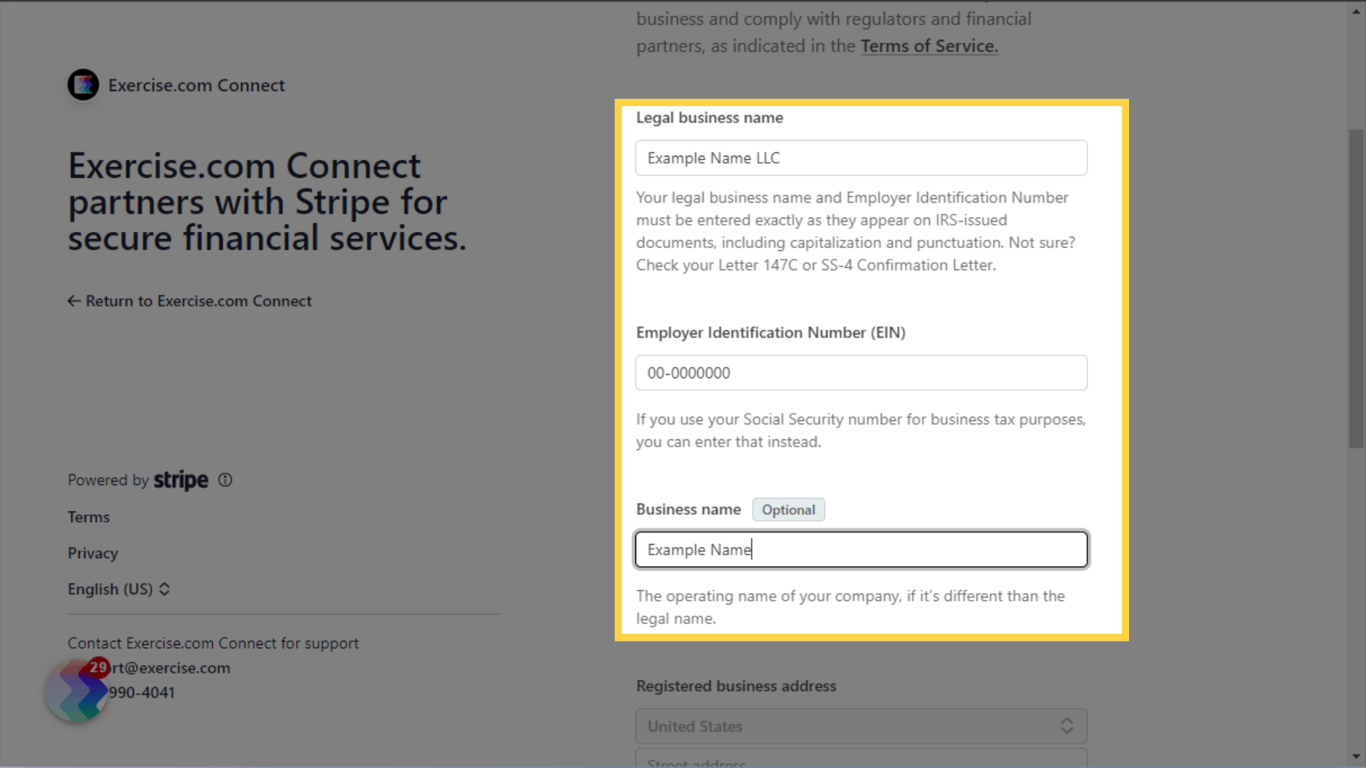Return to Exercise.com Connect
Screen dimensions: 1366x768
[x=190, y=301]
